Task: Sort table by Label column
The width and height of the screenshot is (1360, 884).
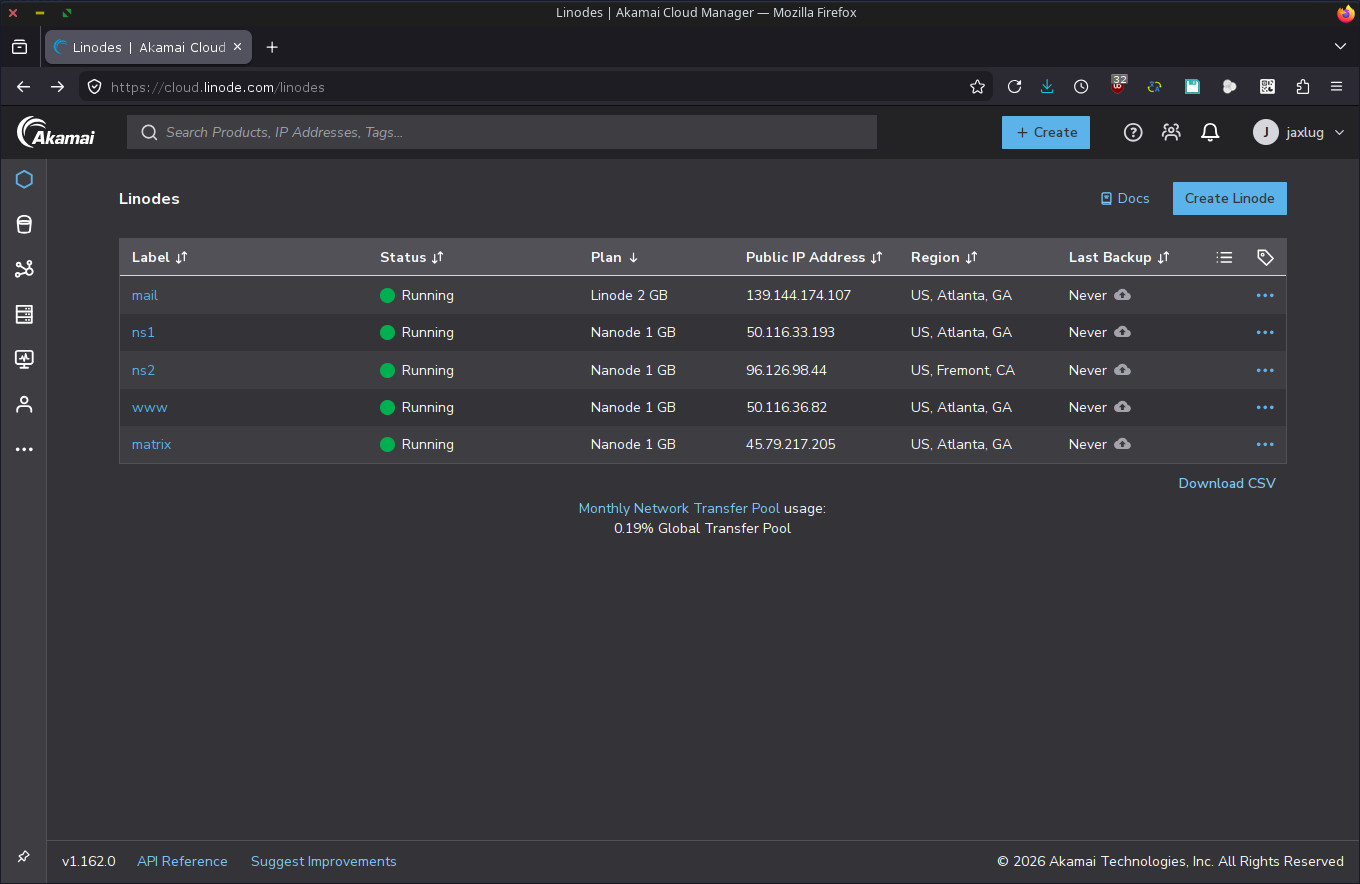Action: [x=159, y=257]
